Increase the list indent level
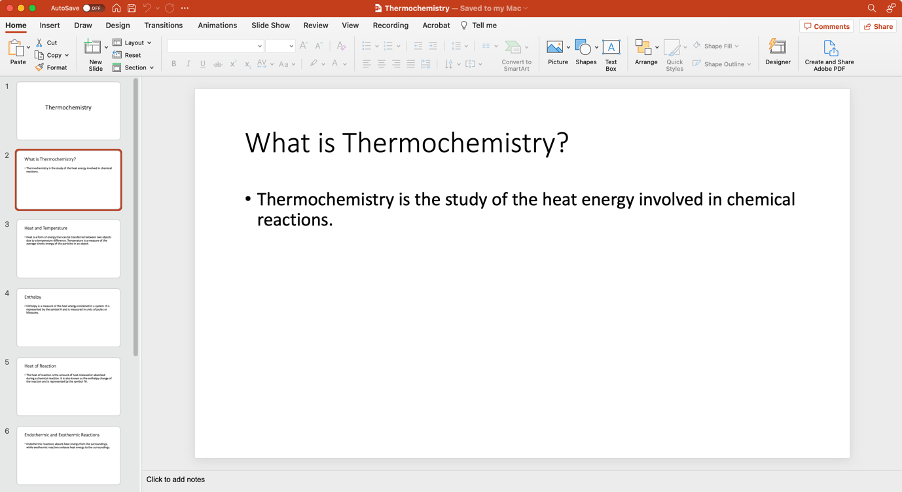 click(x=433, y=46)
